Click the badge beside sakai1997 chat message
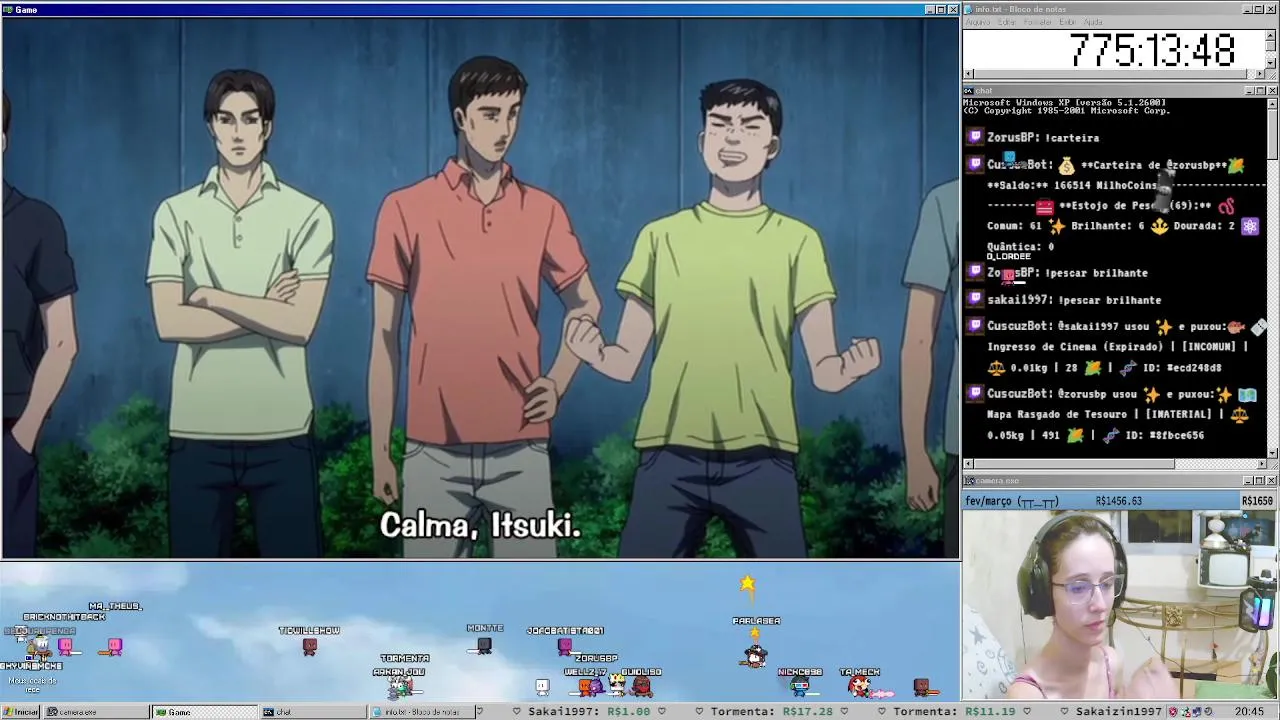The height and width of the screenshot is (720, 1280). 975,299
